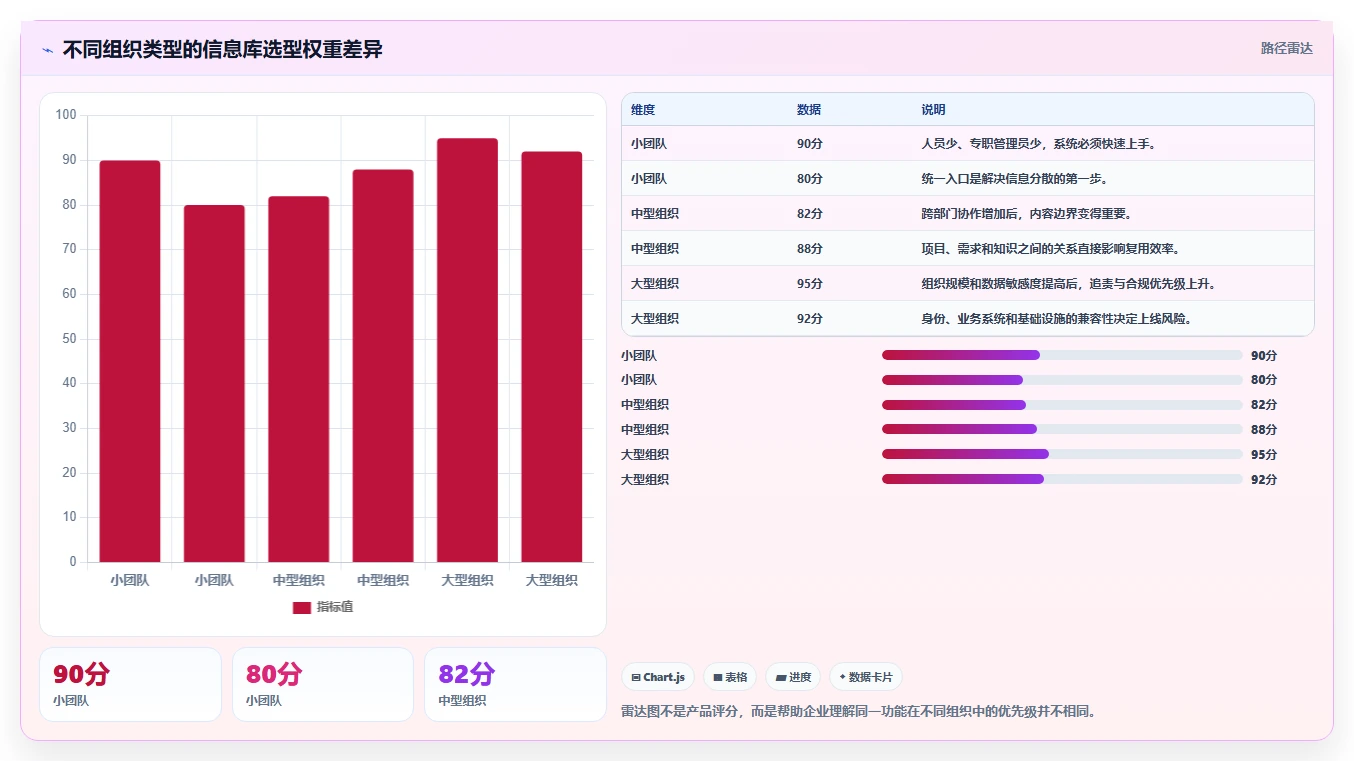Select the 数据卡片 chip
This screenshot has height=761, width=1354.
coord(866,677)
